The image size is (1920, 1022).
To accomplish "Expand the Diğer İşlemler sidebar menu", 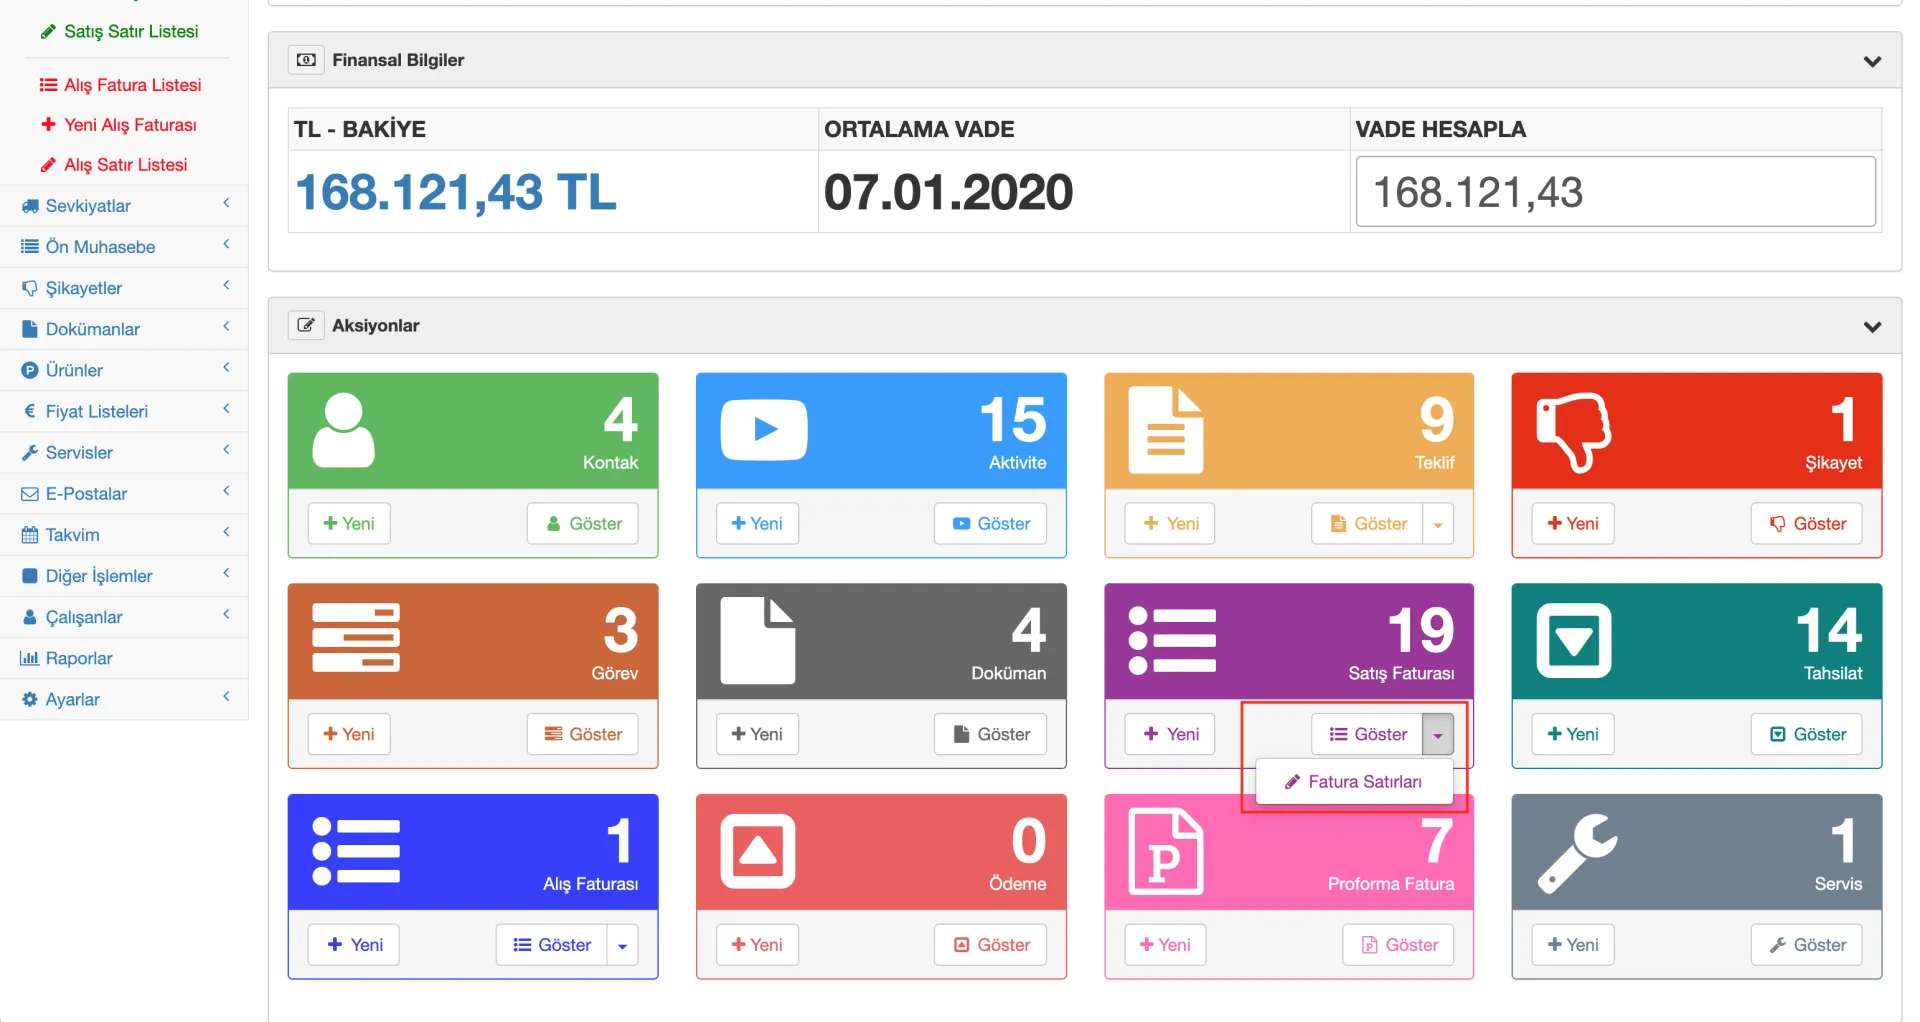I will coord(124,576).
